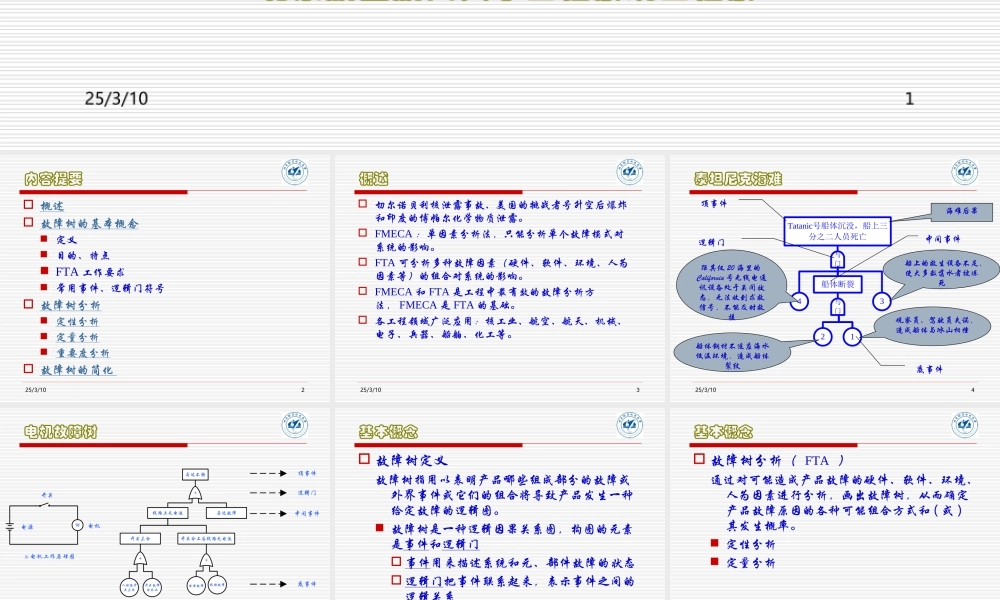Open the 故障树的简化 link
The image size is (1000, 600).
[x=77, y=370]
